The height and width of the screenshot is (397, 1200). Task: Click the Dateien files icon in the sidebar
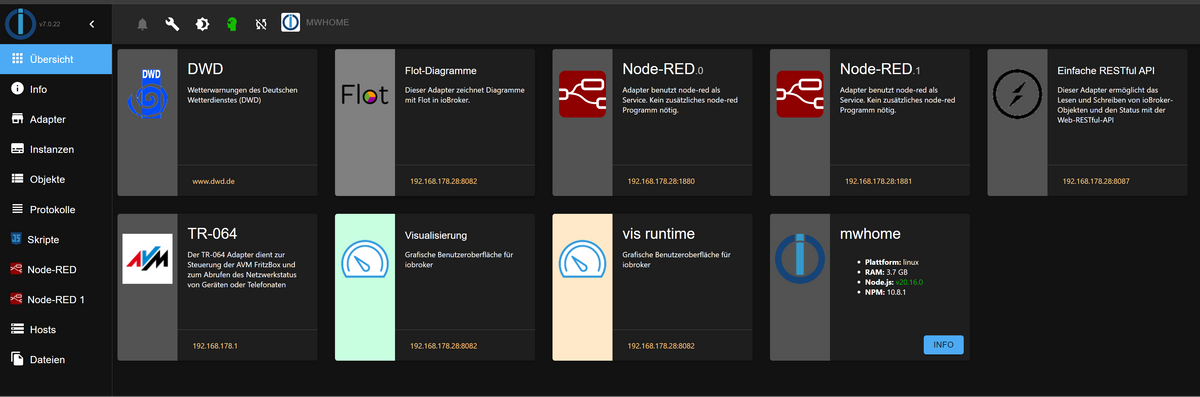point(17,359)
